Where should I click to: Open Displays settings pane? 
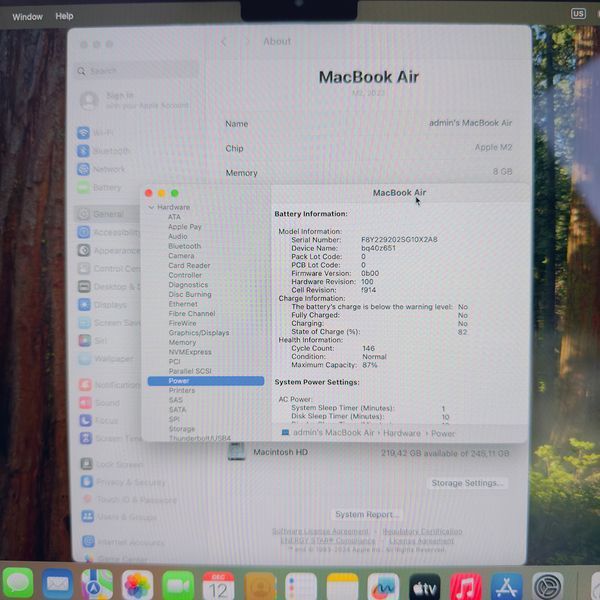pyautogui.click(x=103, y=305)
